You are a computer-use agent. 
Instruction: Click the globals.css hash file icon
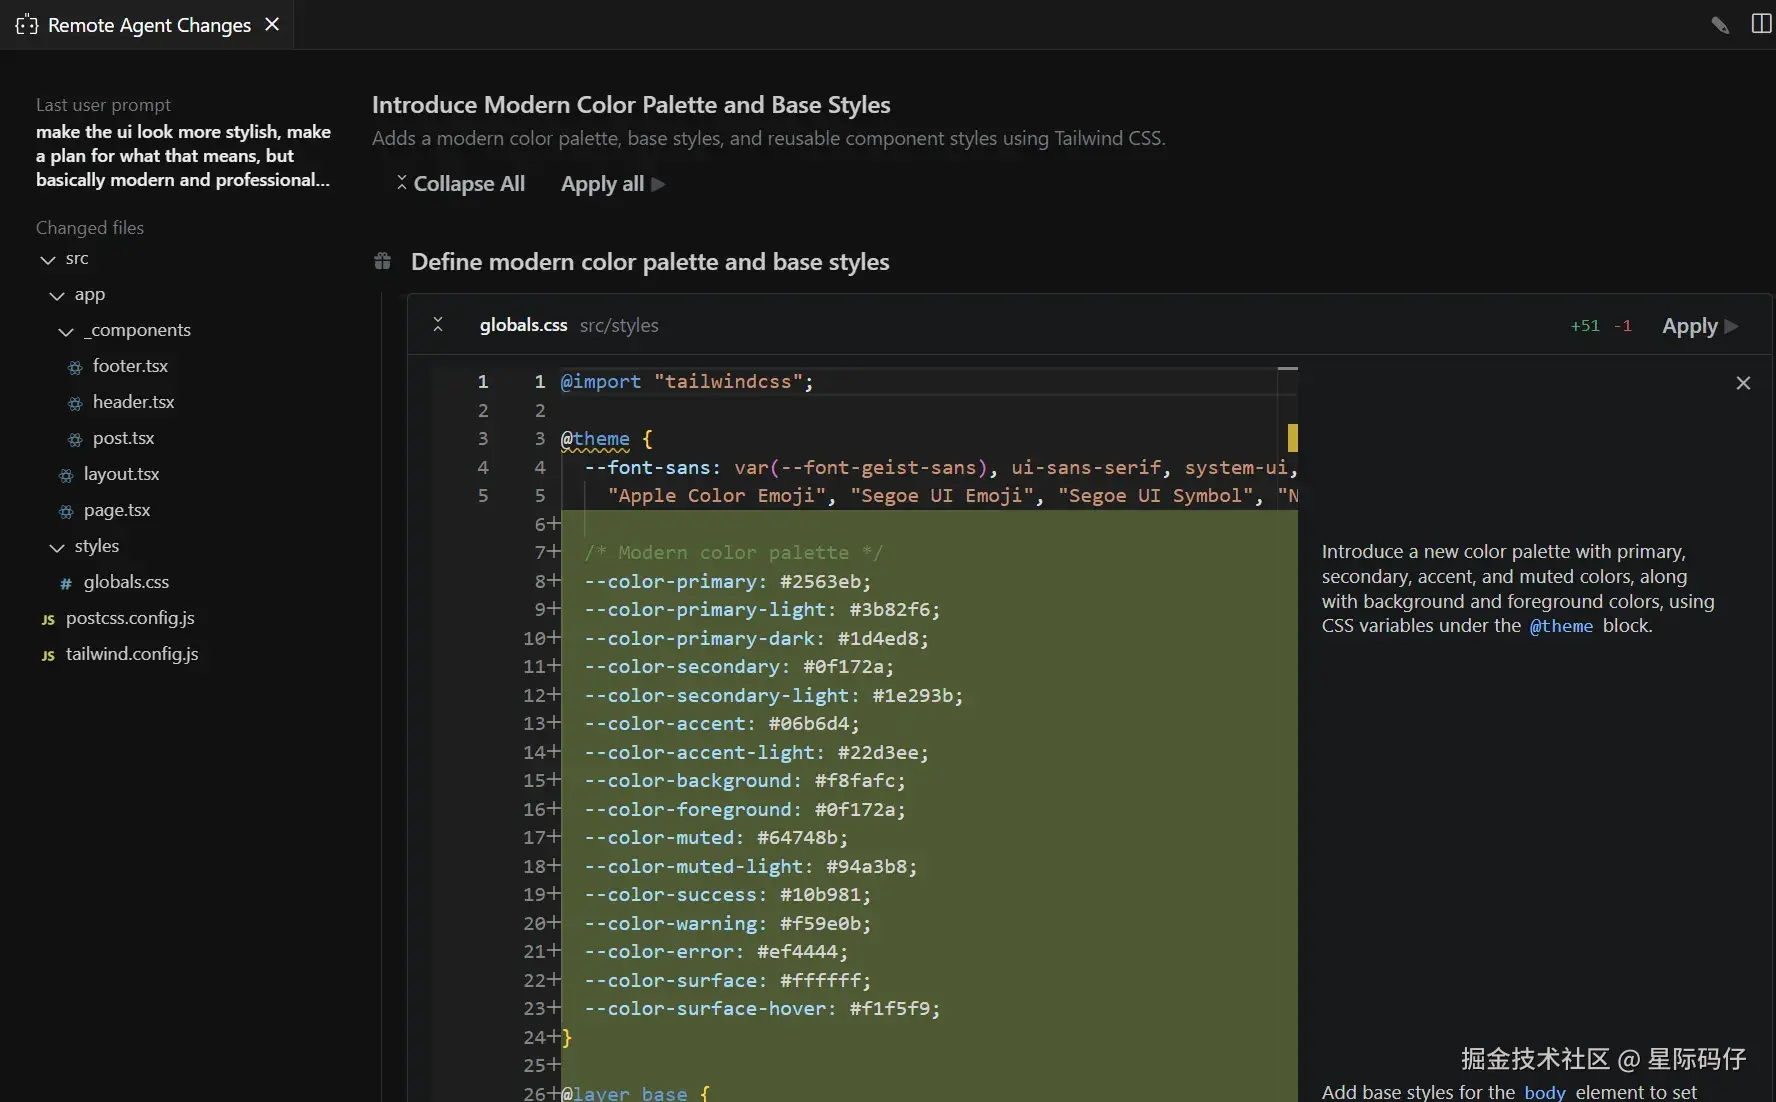(66, 583)
